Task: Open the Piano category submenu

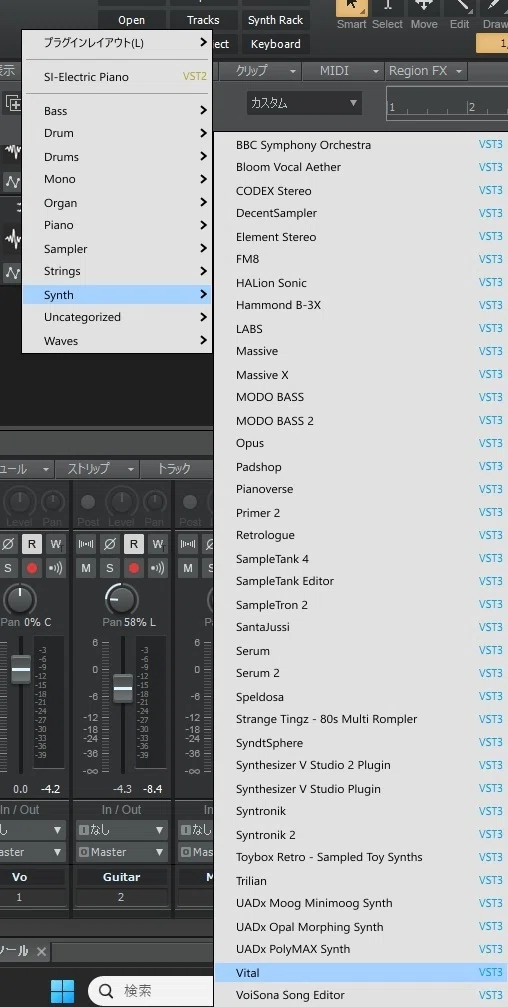Action: point(117,225)
